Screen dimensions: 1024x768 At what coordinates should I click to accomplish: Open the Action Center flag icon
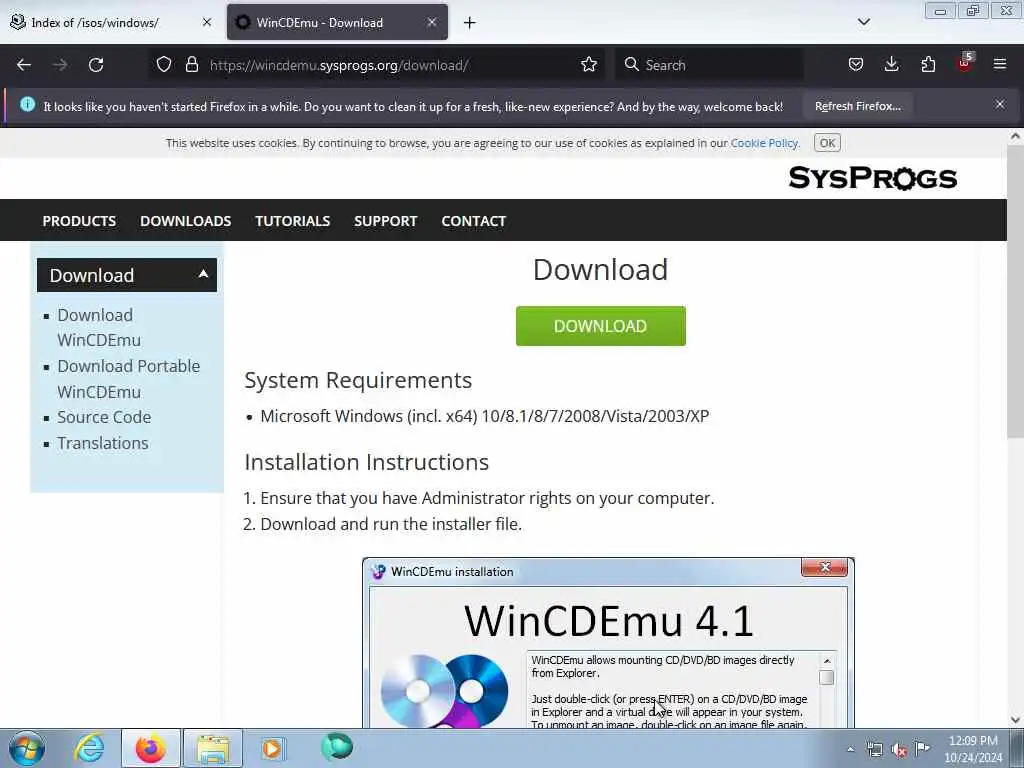click(x=922, y=749)
